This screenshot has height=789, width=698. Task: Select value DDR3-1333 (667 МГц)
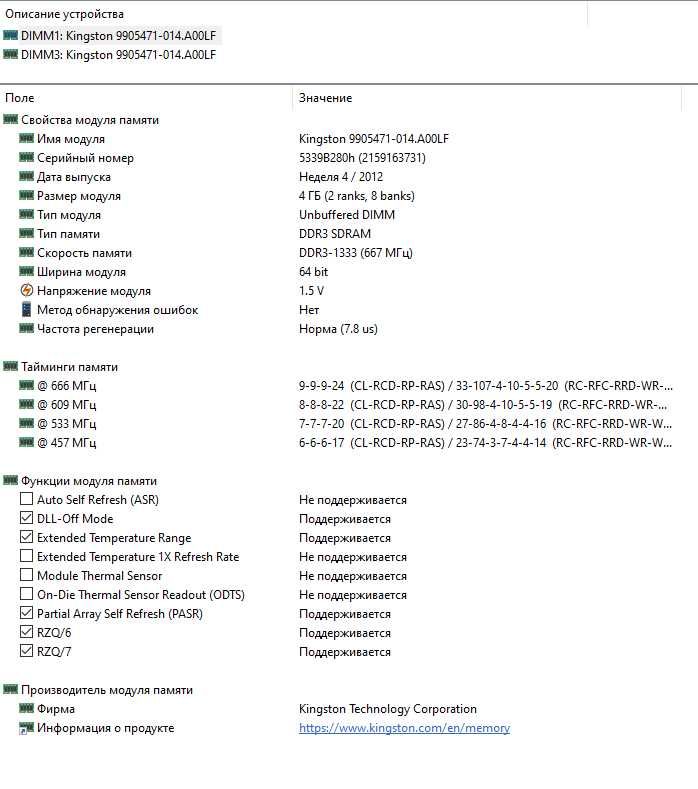coord(356,253)
